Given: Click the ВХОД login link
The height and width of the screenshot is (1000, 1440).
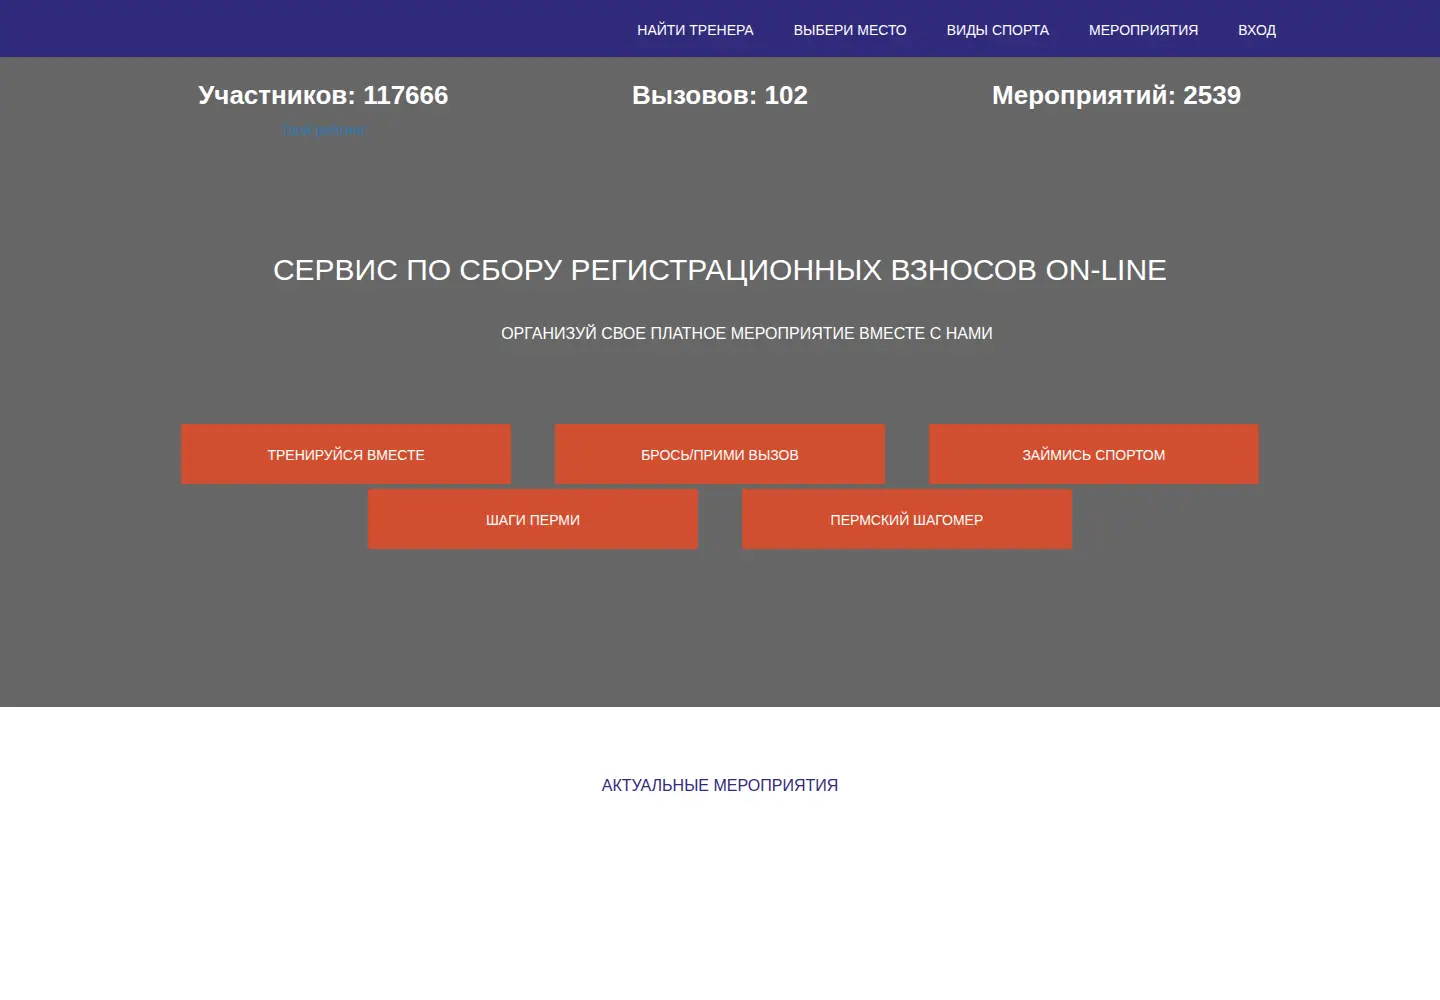Looking at the screenshot, I should coord(1257,30).
